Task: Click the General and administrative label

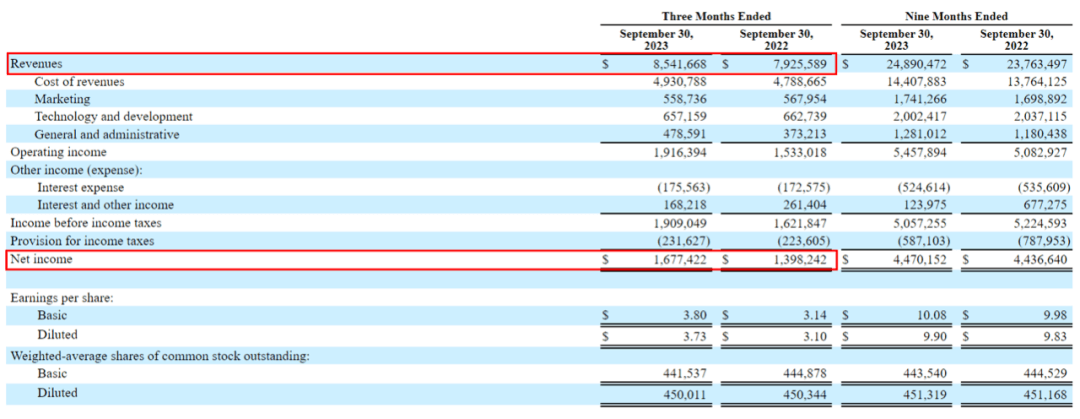Action: 107,134
